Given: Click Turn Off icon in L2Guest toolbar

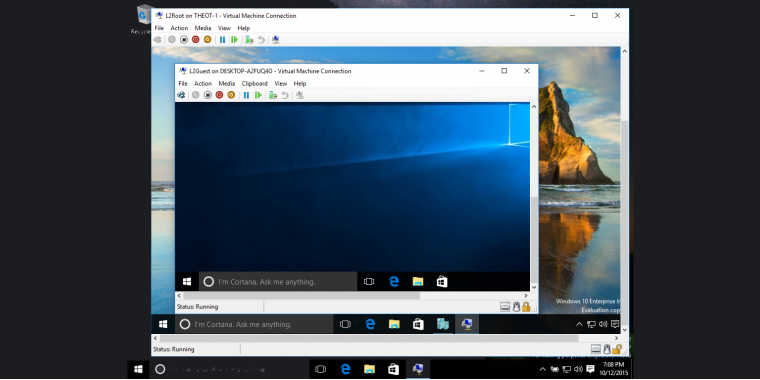Looking at the screenshot, I should pyautogui.click(x=207, y=95).
